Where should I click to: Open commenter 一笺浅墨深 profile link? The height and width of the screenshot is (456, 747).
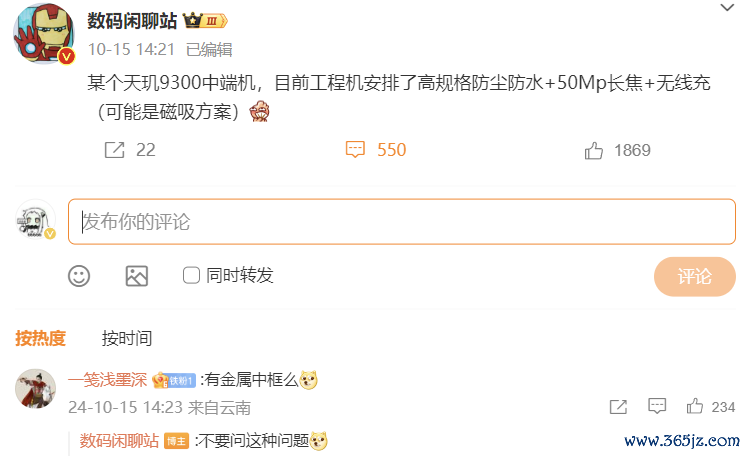108,380
